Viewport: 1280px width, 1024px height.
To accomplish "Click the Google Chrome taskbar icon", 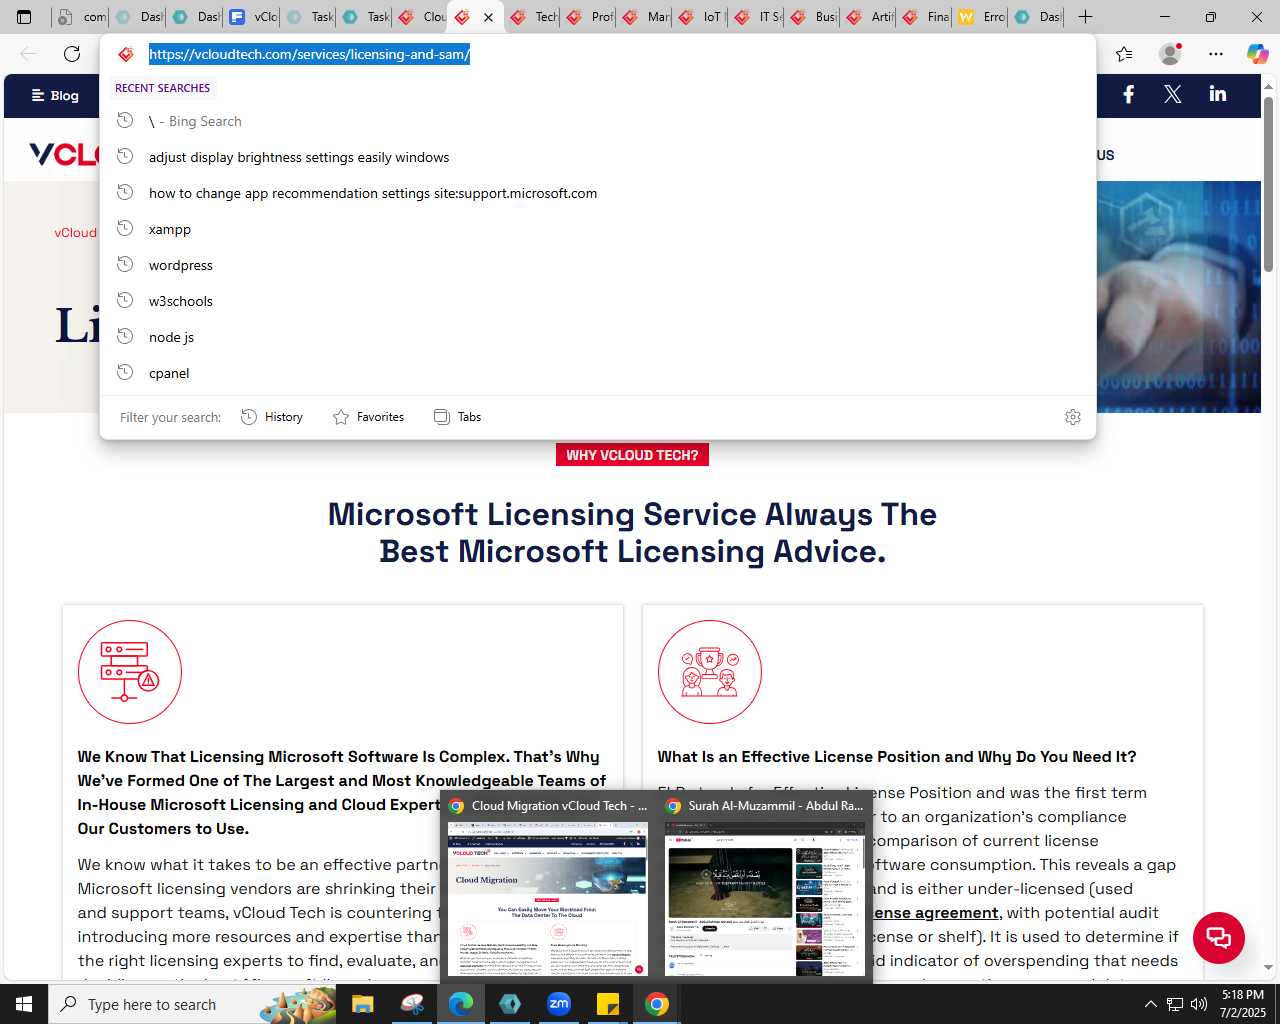I will 657,1004.
